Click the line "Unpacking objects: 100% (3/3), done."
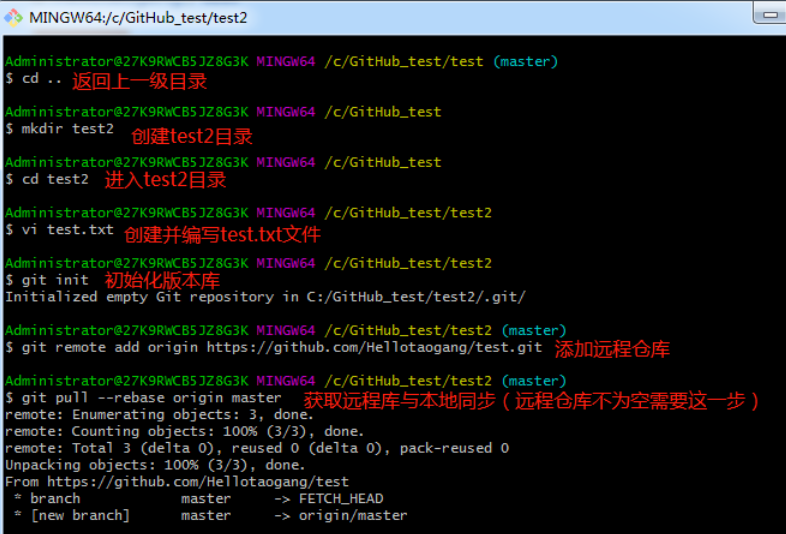 coord(155,465)
